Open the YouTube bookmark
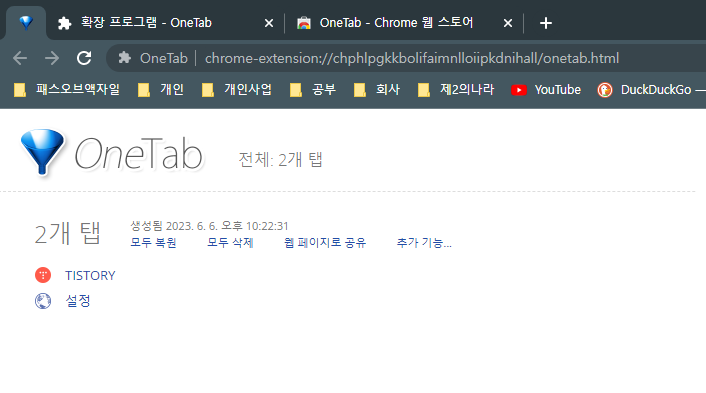The height and width of the screenshot is (393, 706). 546,90
